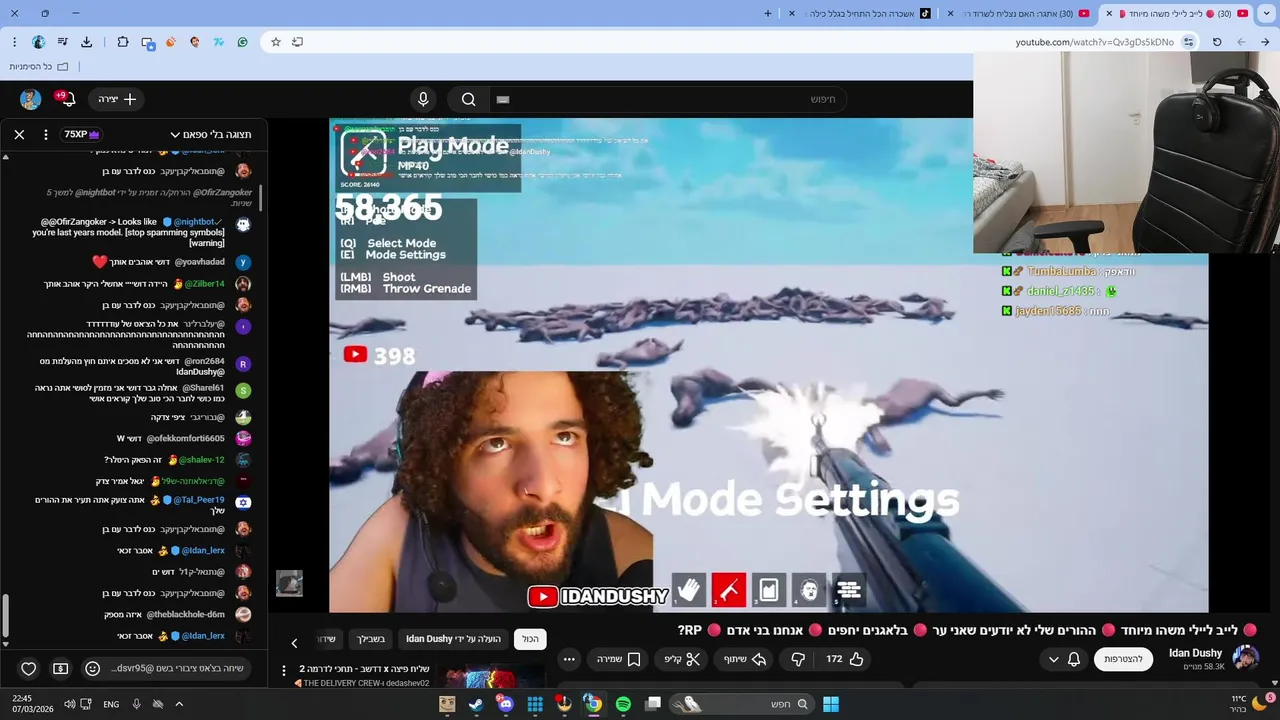Dislike the video
Screen dimensions: 1280x720
(797, 659)
